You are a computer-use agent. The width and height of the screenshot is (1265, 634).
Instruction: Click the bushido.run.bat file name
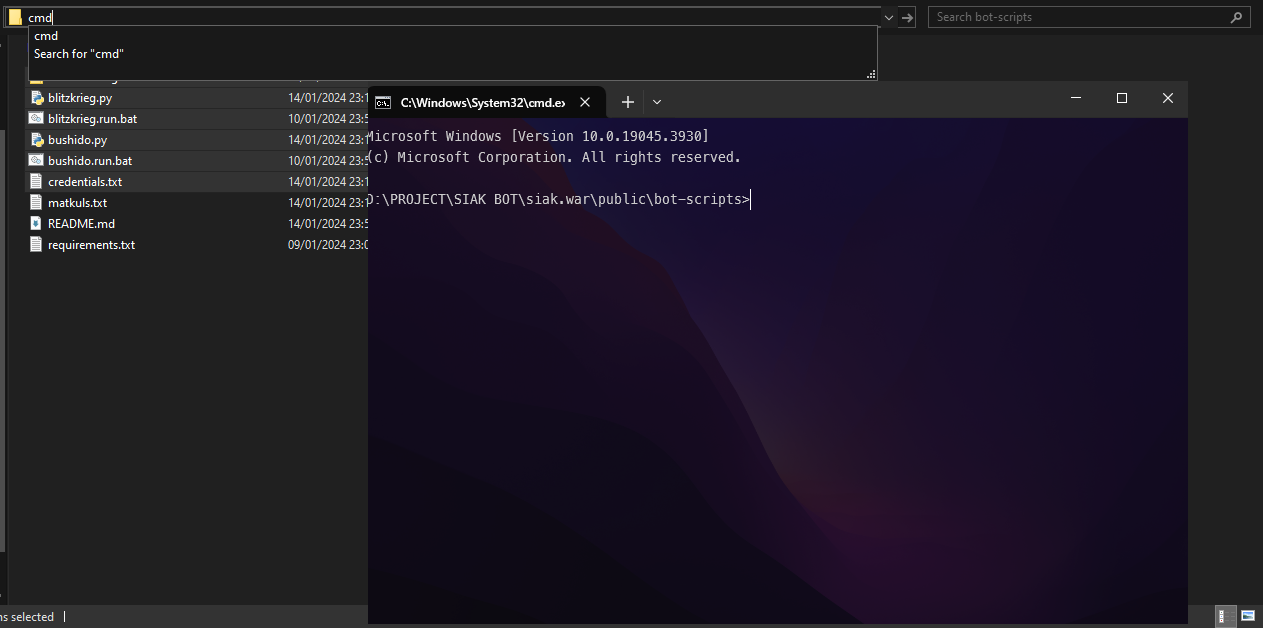click(x=90, y=161)
